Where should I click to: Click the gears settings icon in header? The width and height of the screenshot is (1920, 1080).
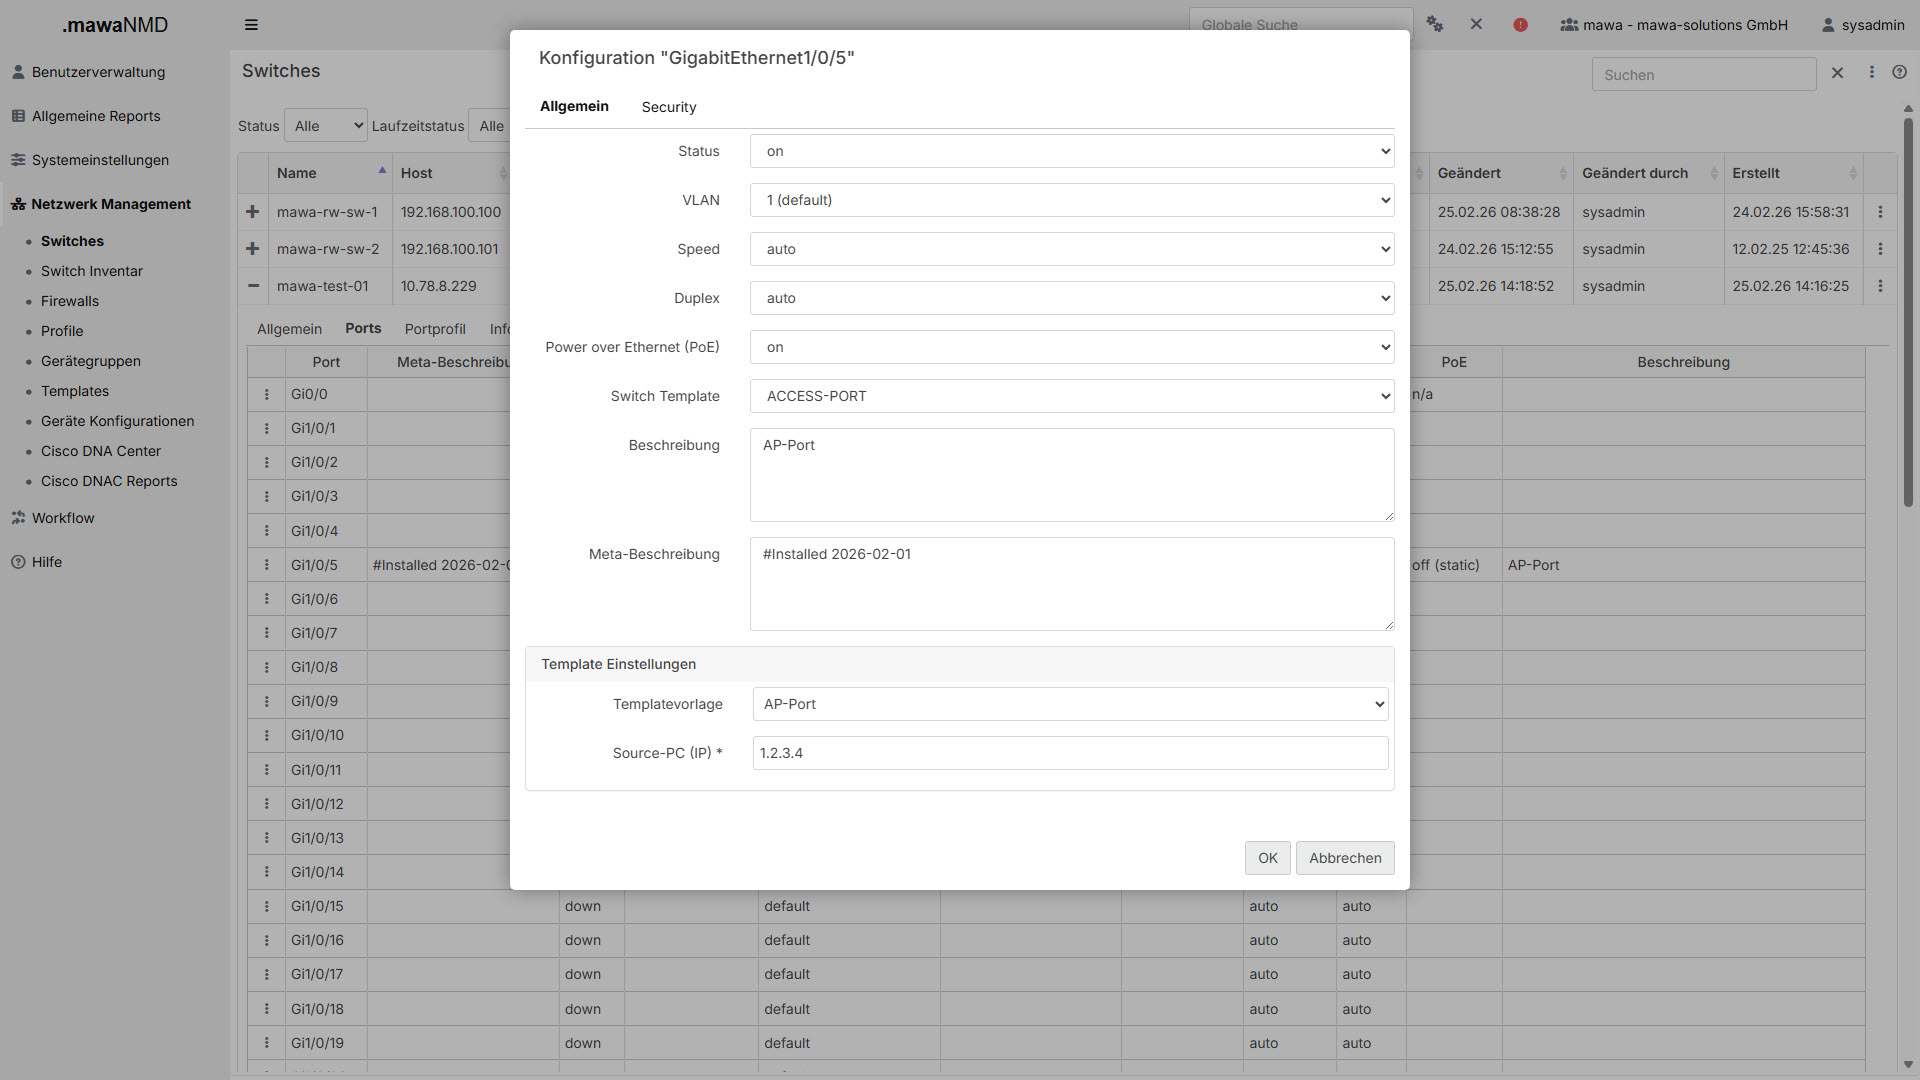(x=1435, y=25)
